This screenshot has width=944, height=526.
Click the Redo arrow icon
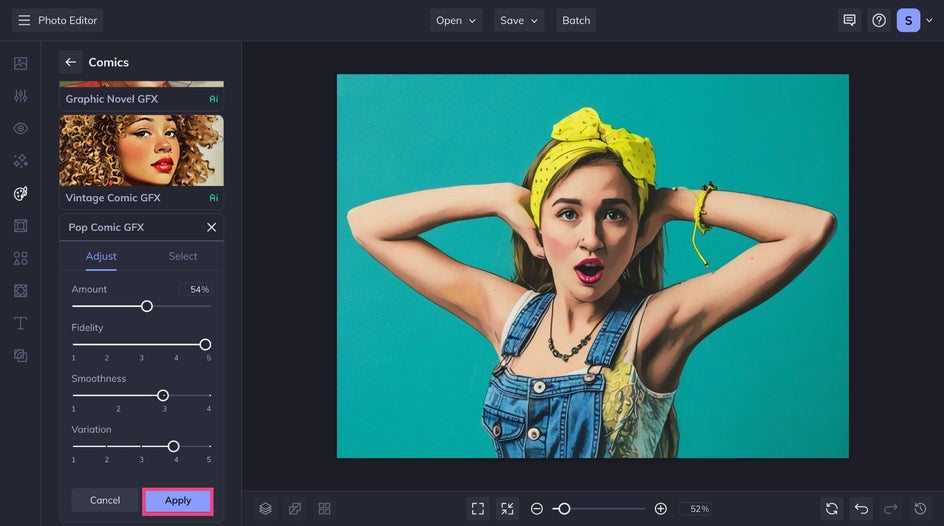point(891,509)
